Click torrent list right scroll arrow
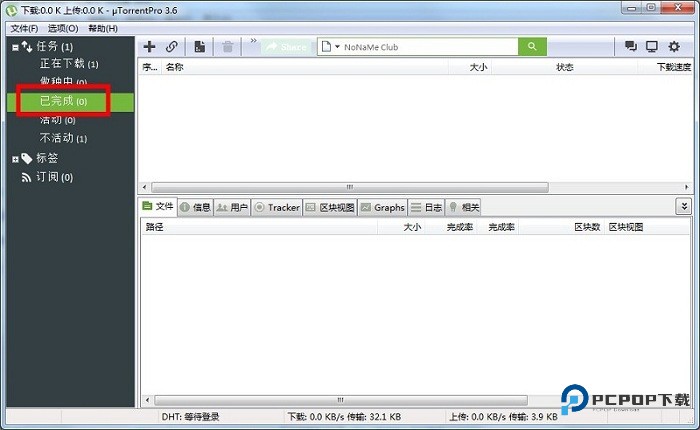The height and width of the screenshot is (430, 700). point(687,187)
